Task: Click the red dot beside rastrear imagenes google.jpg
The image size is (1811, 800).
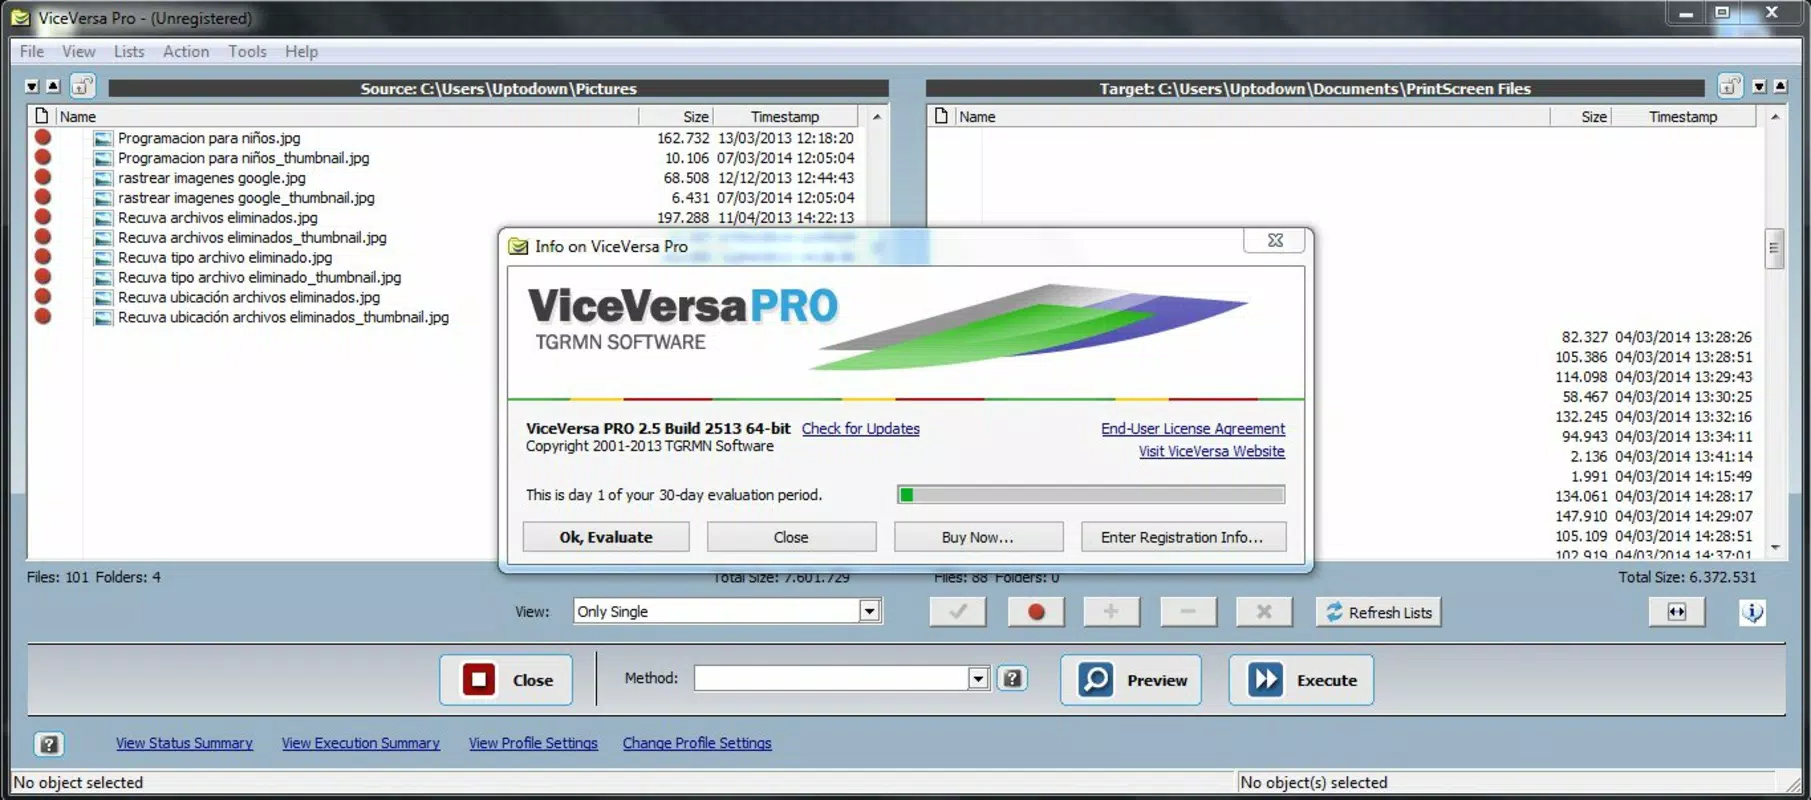Action: (x=43, y=178)
